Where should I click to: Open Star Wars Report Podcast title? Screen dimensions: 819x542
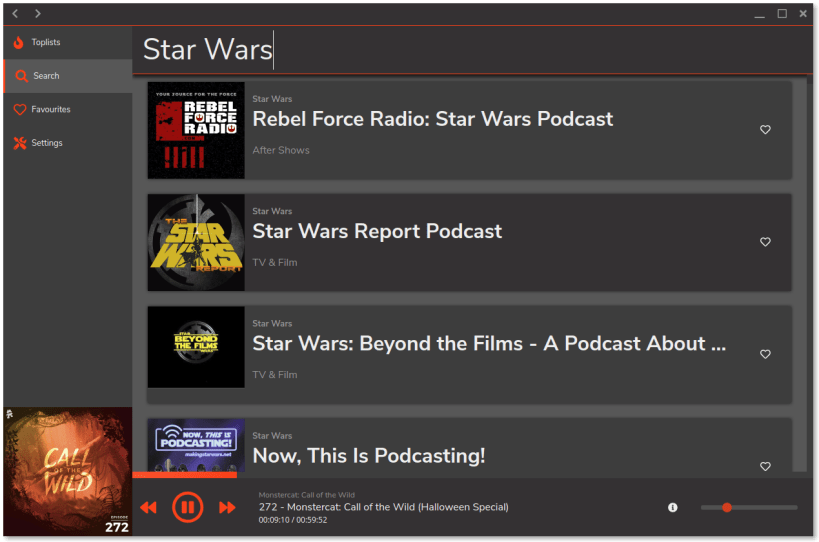coord(377,231)
